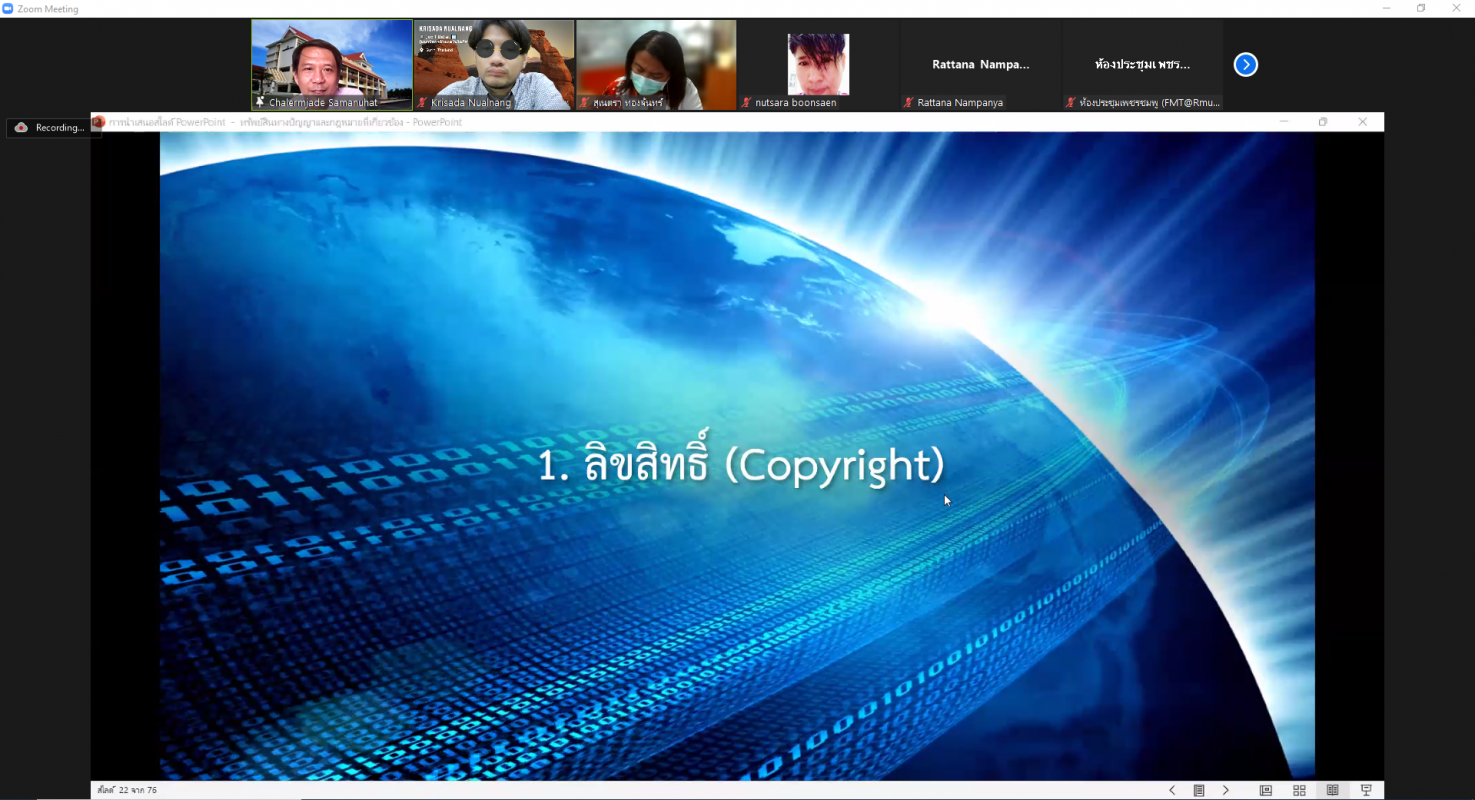
Task: Close the shared PowerPoint window
Action: 1362,122
